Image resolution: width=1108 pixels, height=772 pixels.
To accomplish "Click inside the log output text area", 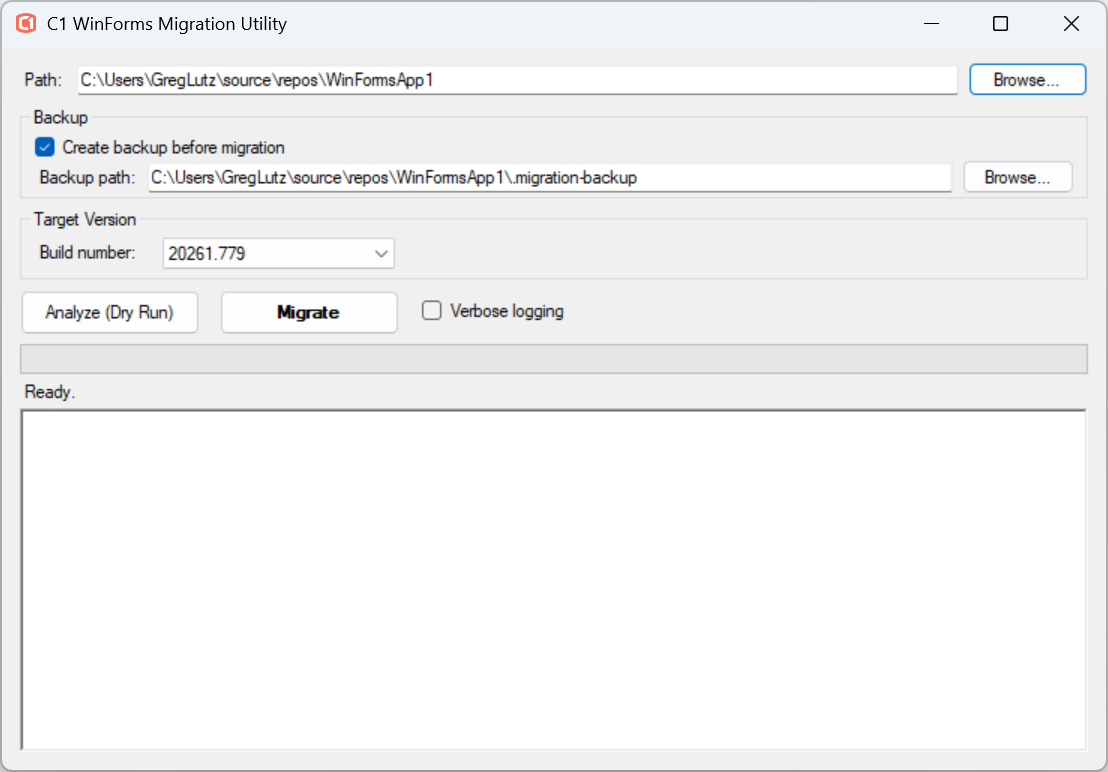I will [554, 579].
